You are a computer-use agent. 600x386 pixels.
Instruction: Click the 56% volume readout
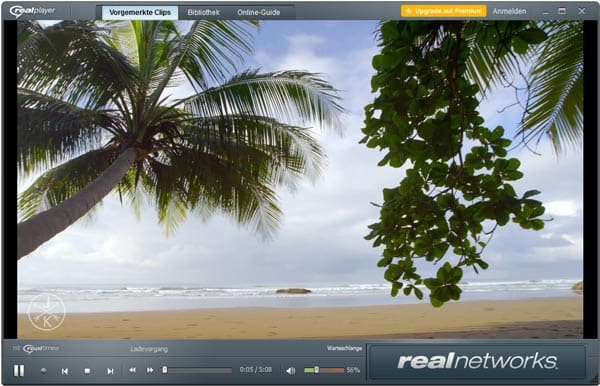coord(353,370)
